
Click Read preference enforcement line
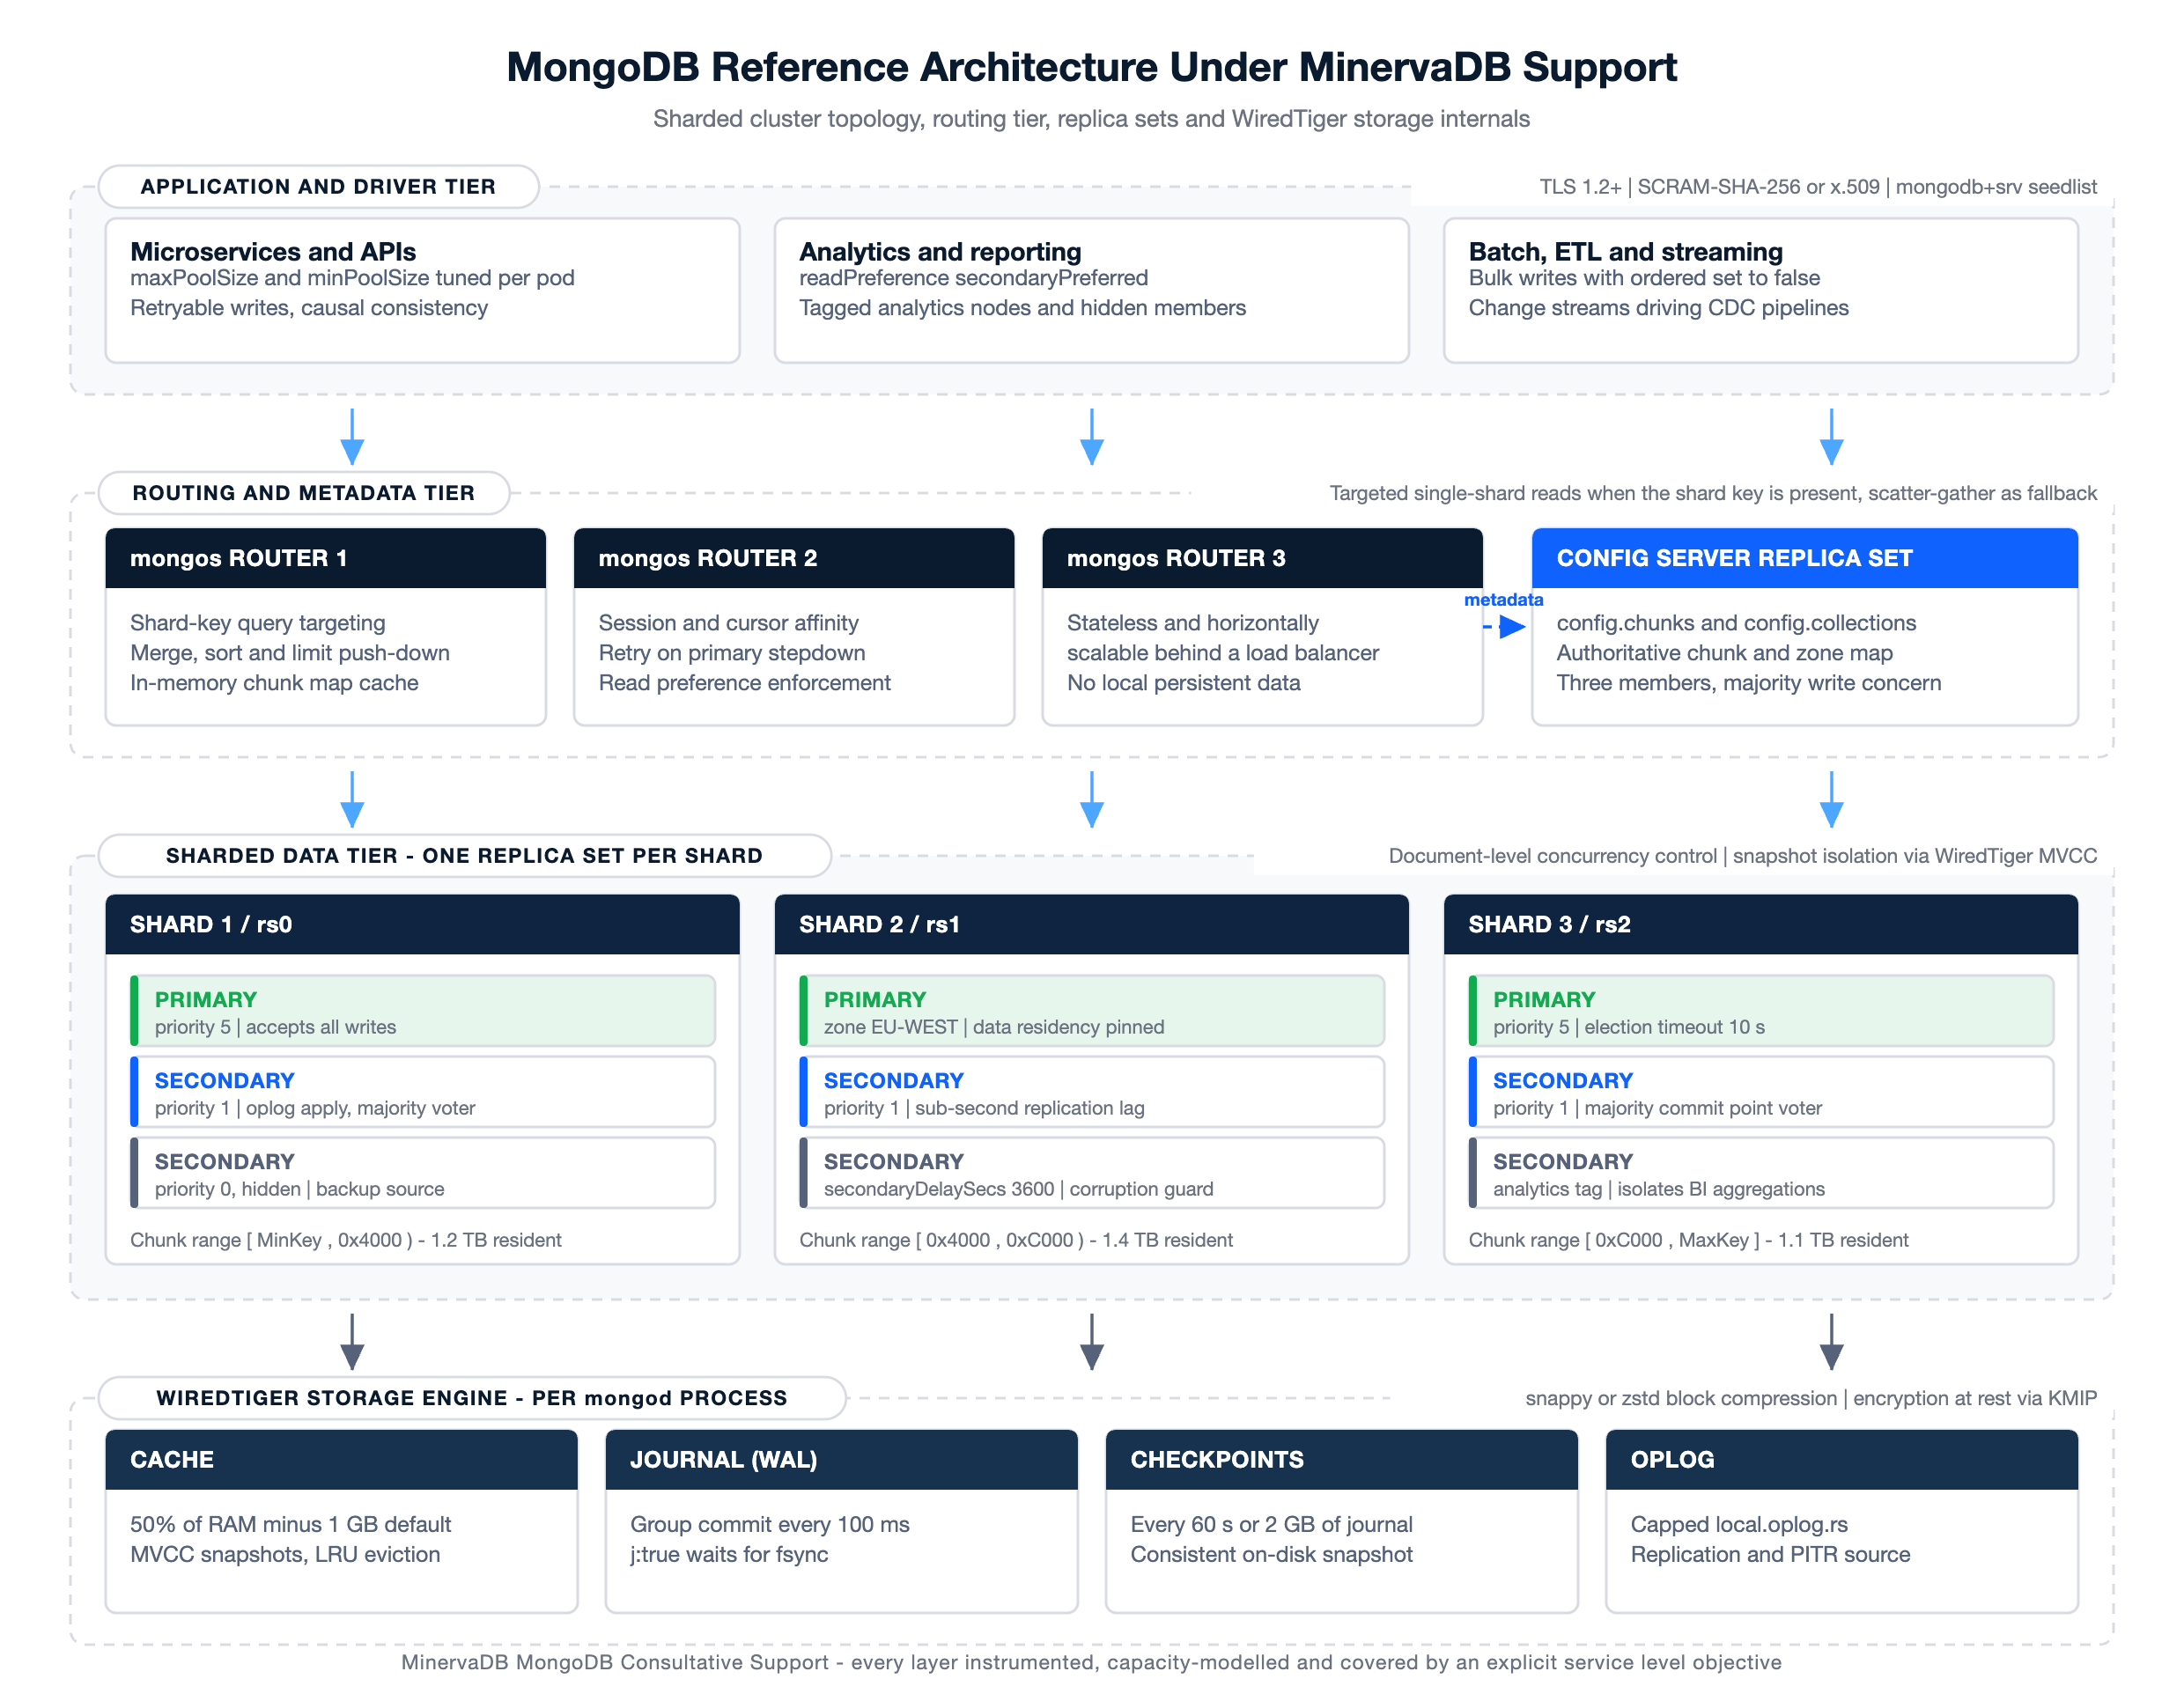744,683
